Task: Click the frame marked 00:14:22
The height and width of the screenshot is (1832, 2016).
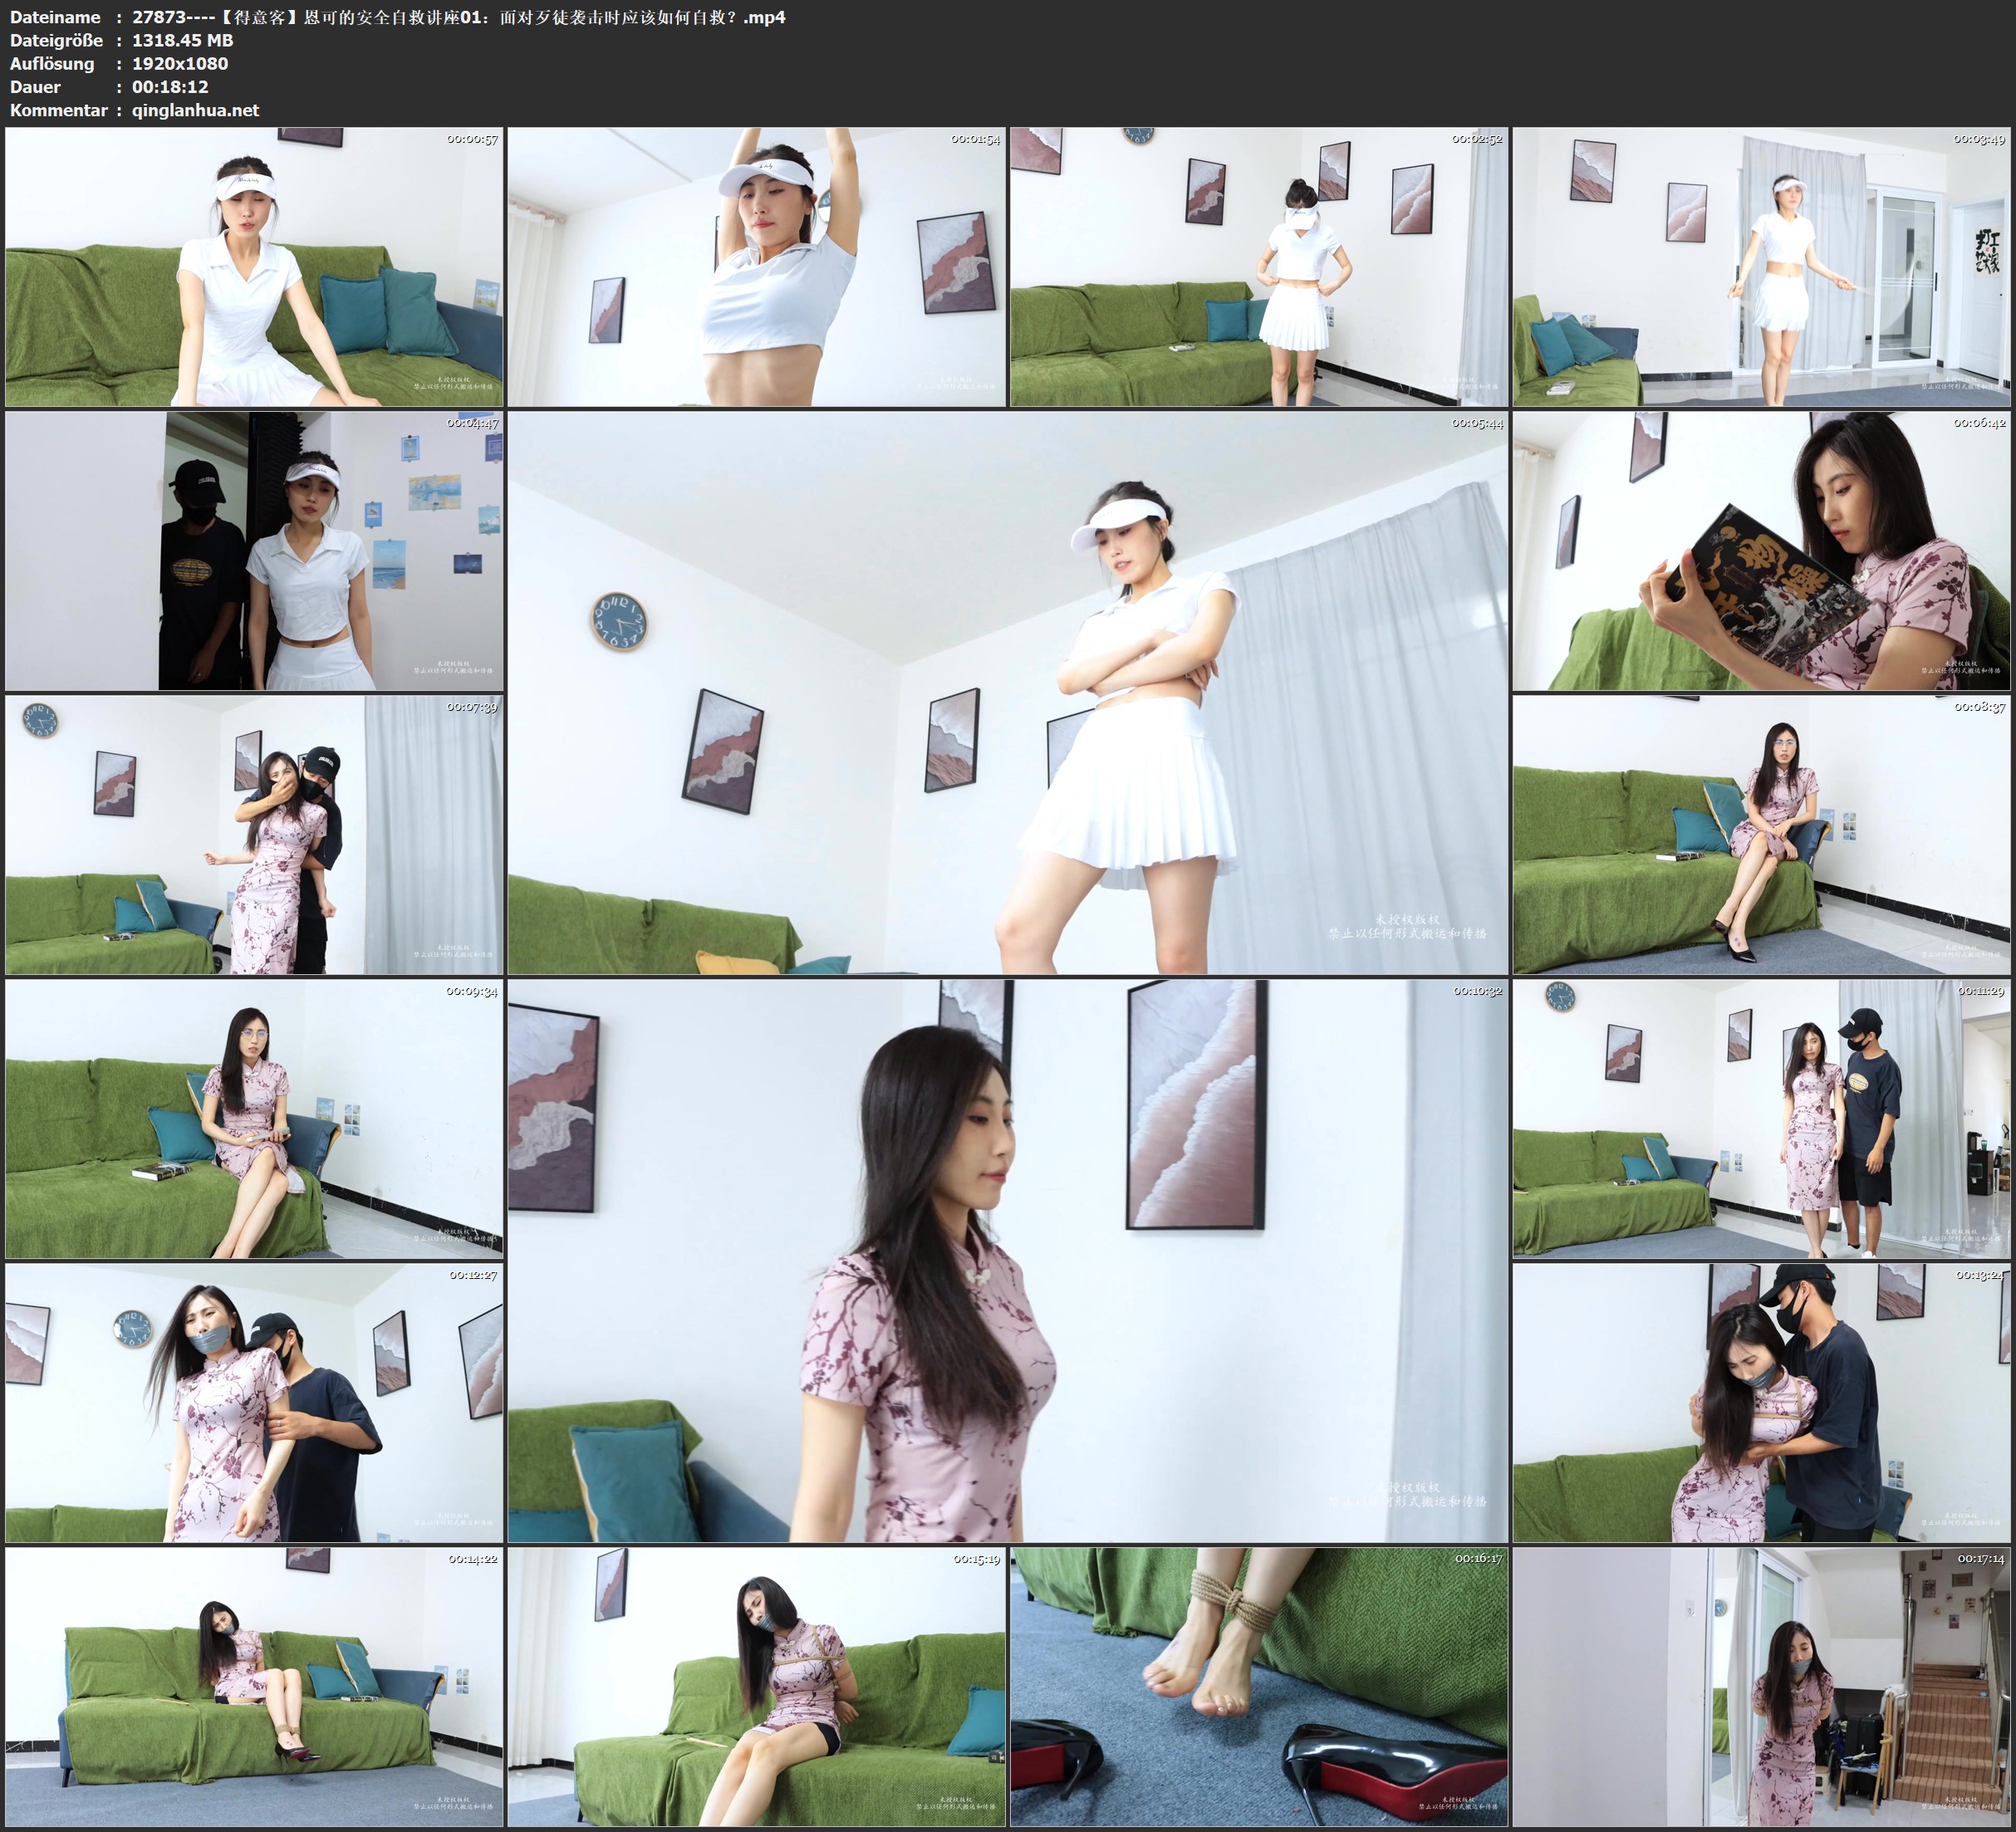Action: click(x=254, y=1687)
